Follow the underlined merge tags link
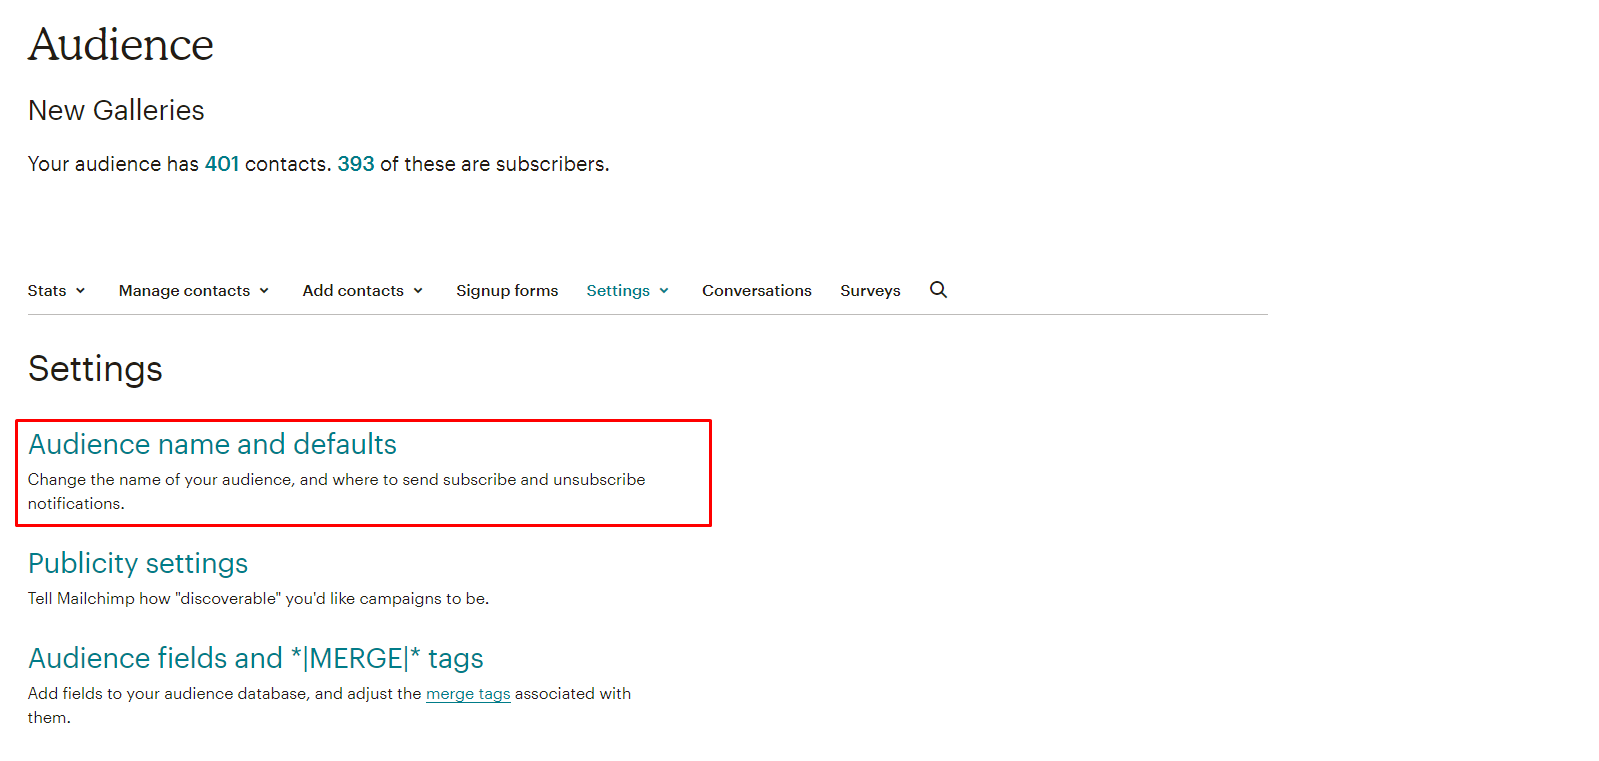 (x=468, y=694)
